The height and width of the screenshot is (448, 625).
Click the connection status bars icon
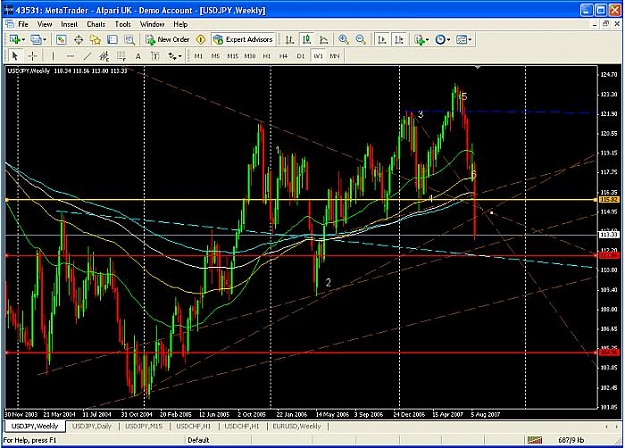point(535,440)
